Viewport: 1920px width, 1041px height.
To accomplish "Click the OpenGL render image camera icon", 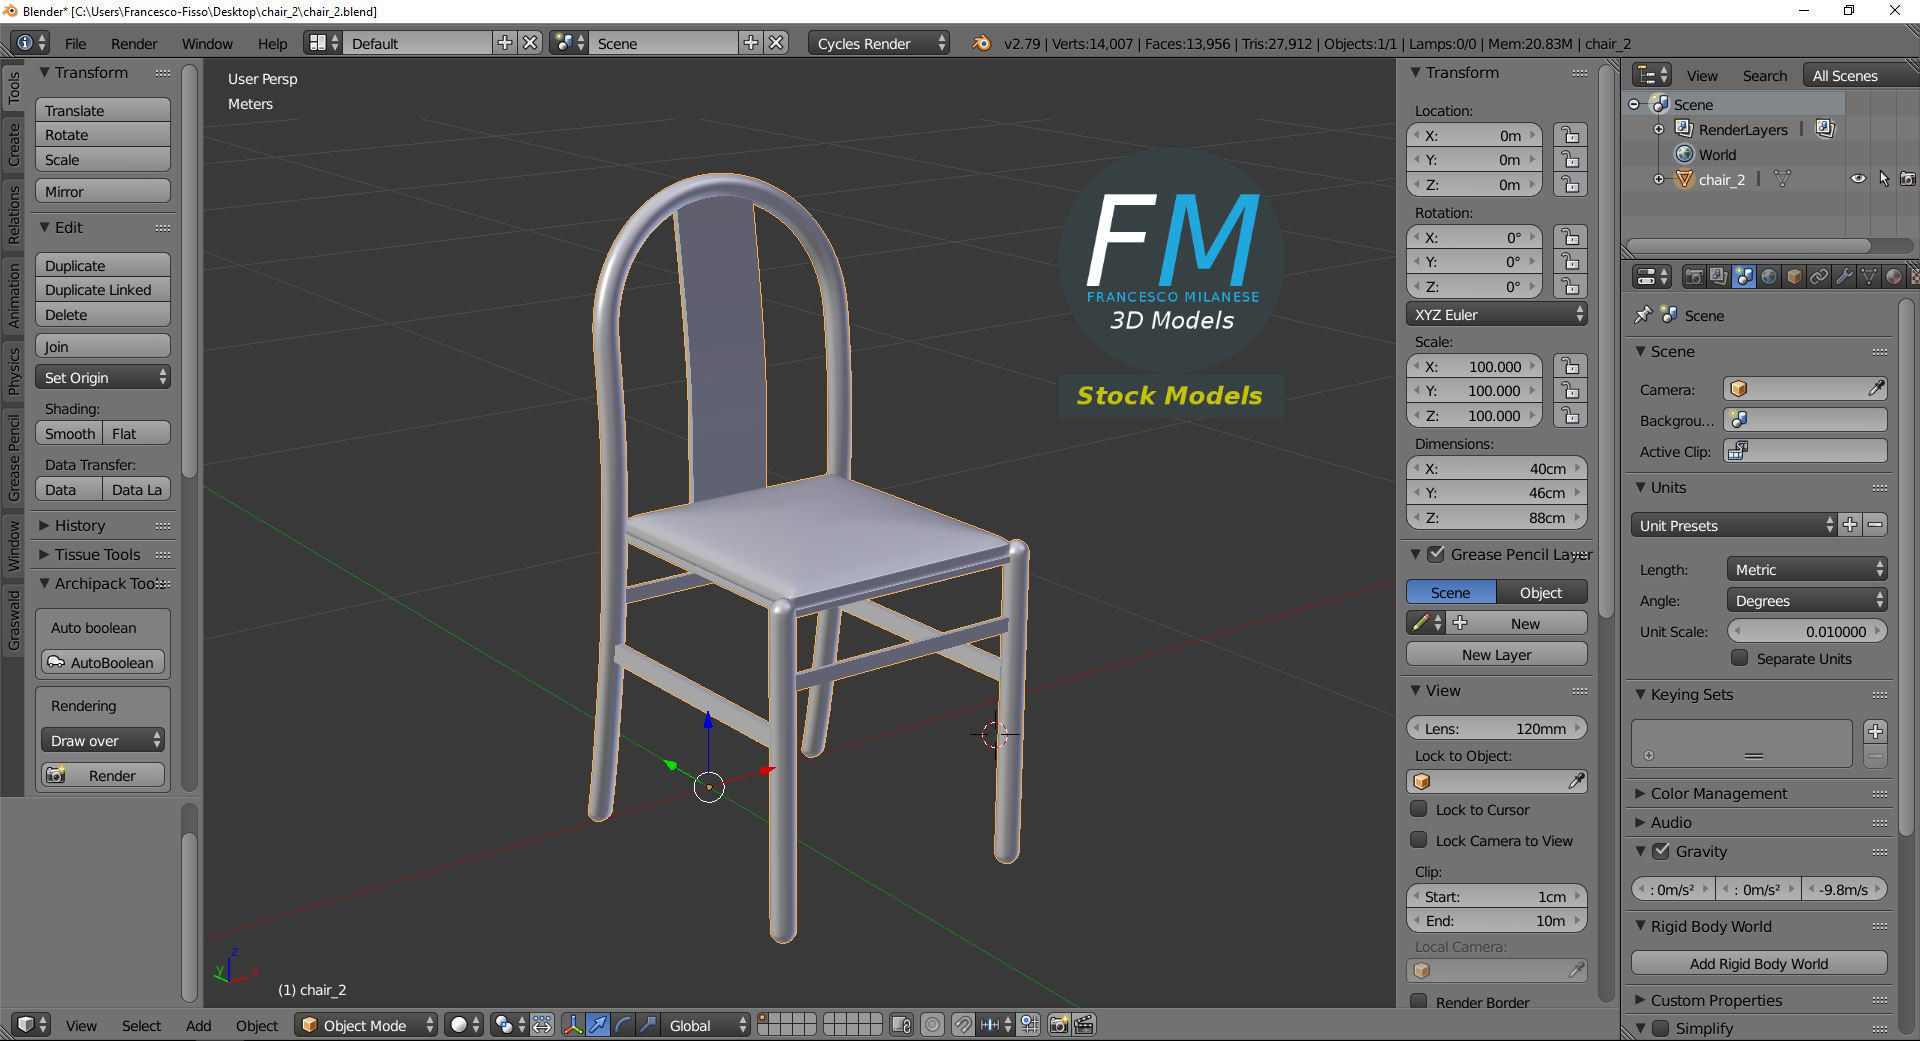I will coord(1059,1025).
